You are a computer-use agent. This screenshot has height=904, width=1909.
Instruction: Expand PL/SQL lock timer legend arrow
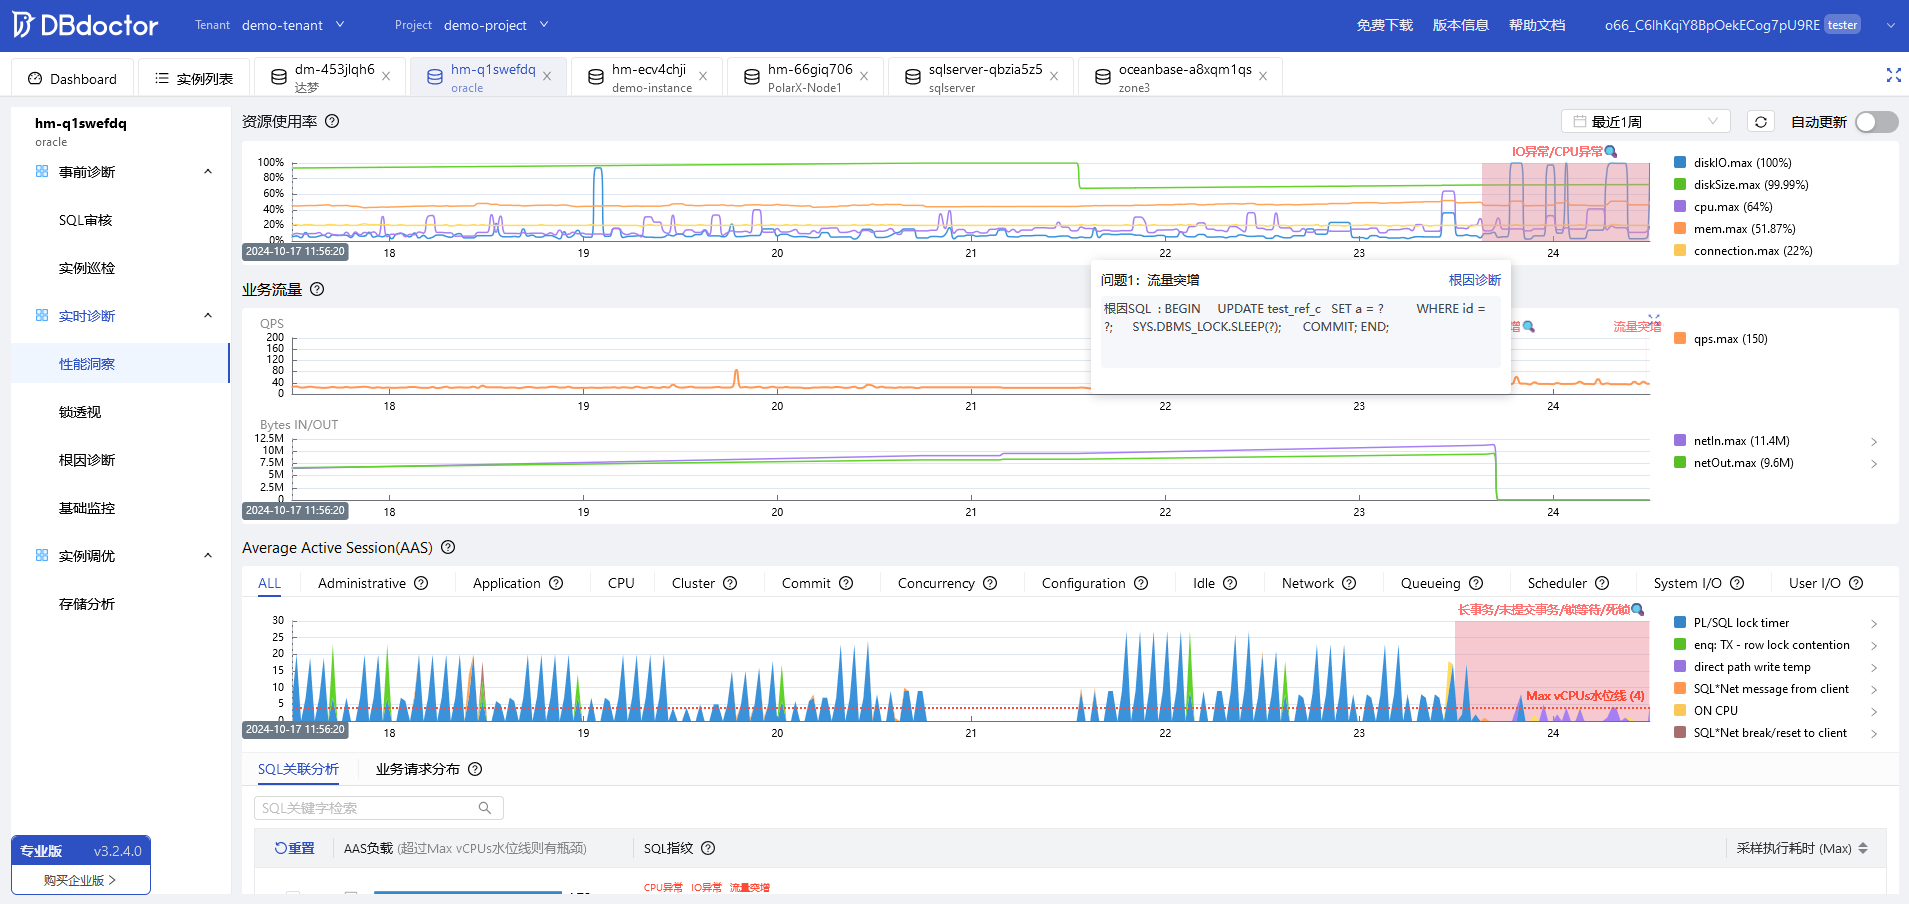(1874, 623)
